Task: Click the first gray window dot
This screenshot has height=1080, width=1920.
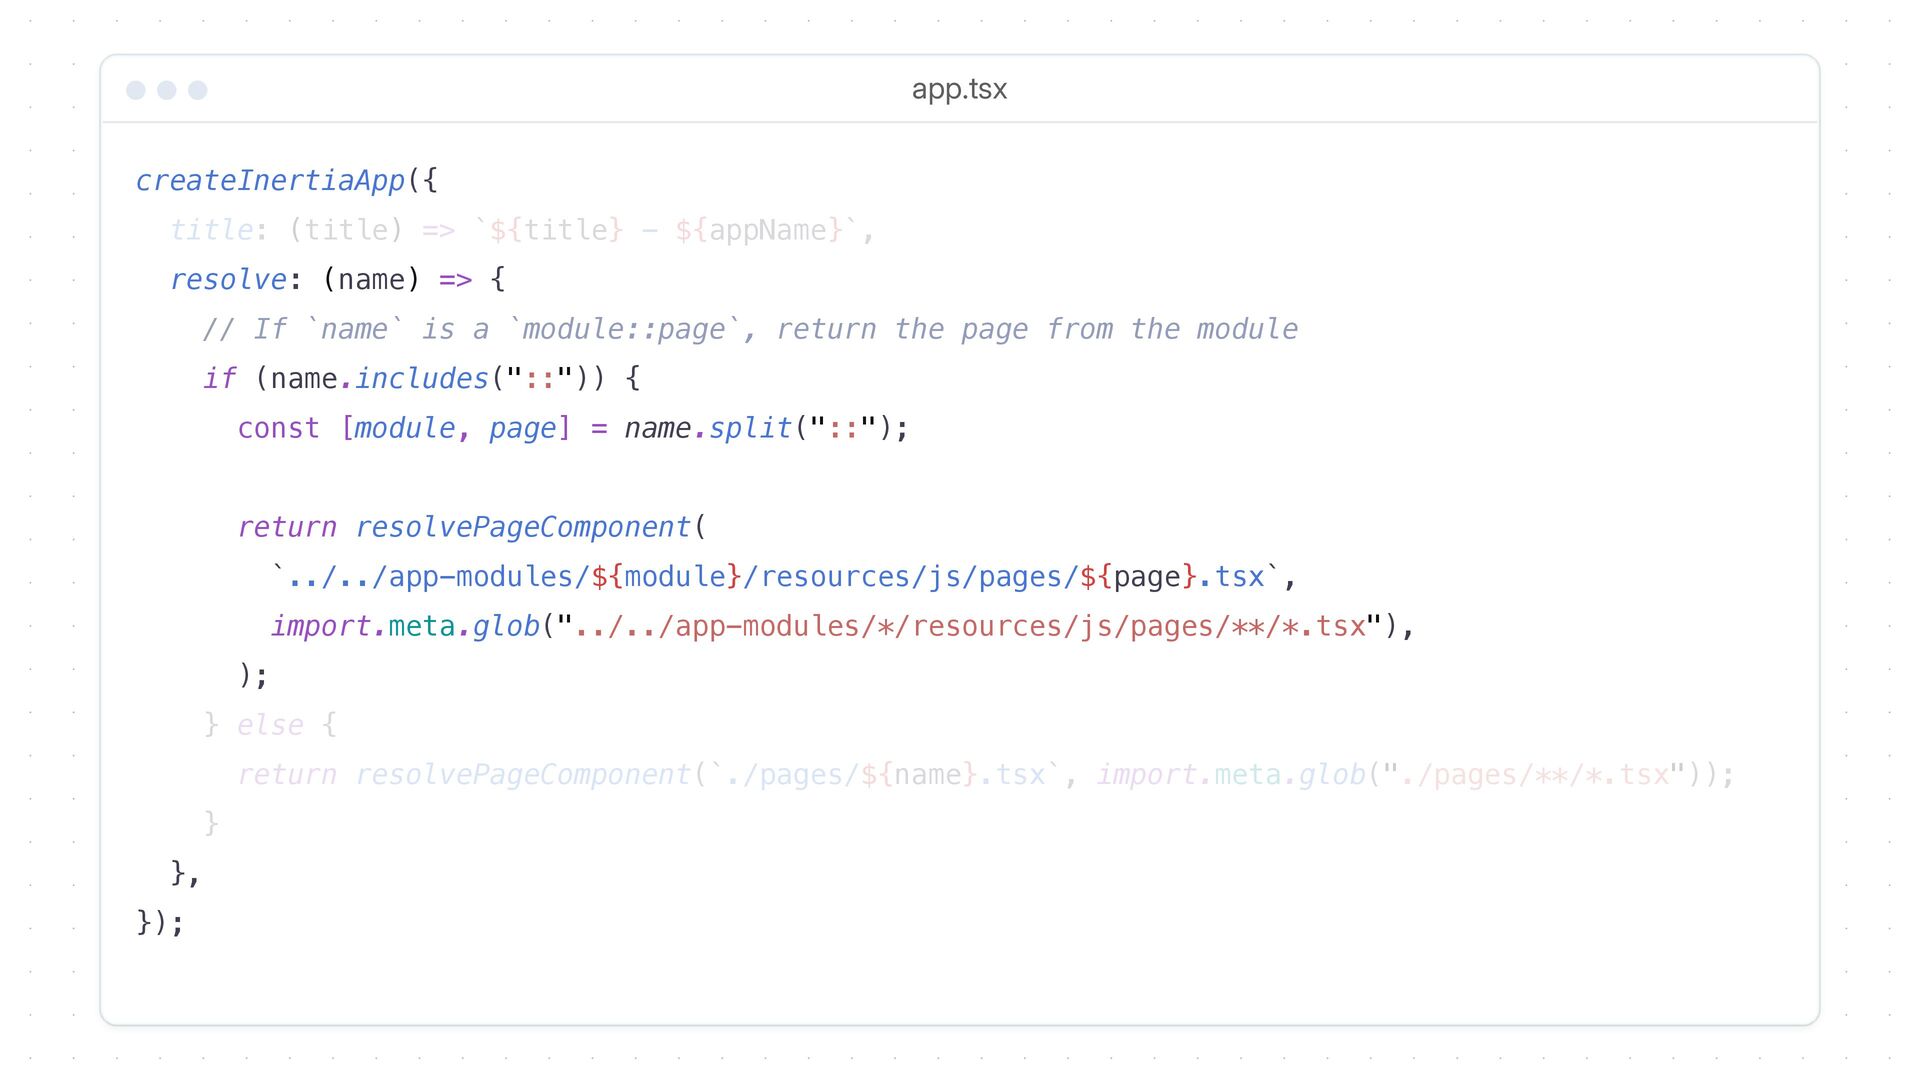Action: pos(136,90)
